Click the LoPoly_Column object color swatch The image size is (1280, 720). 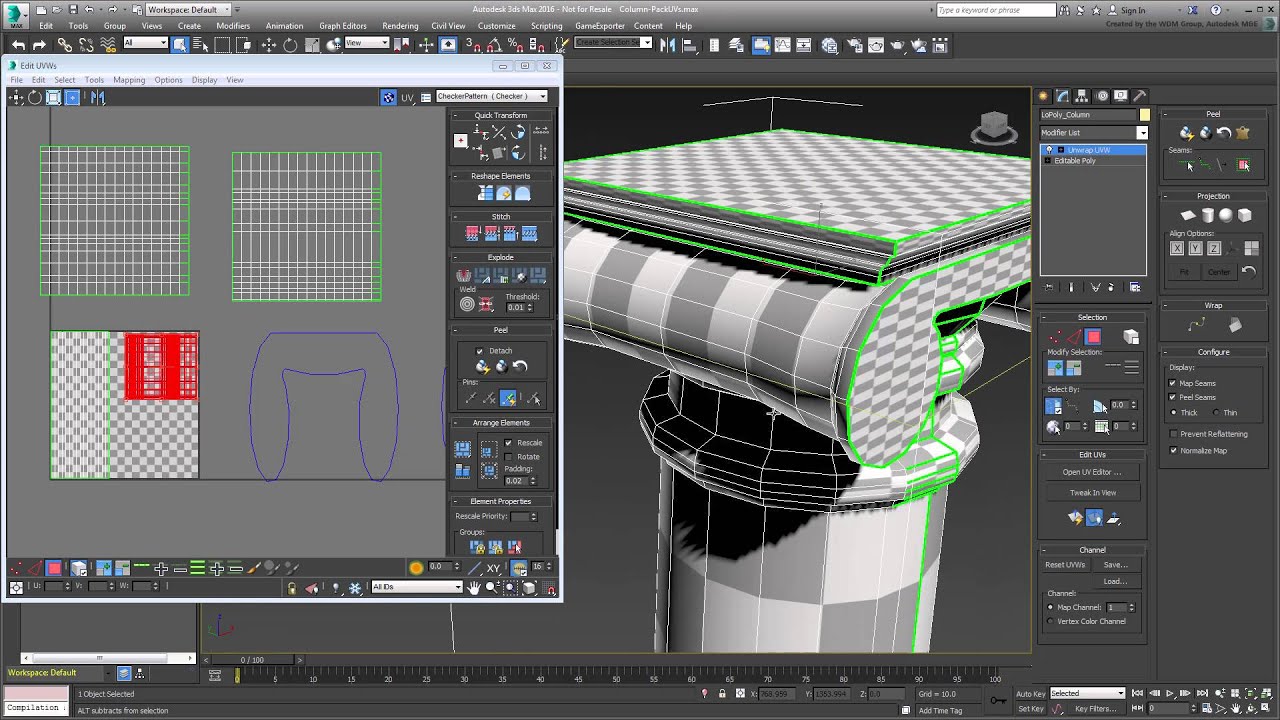pos(1144,115)
